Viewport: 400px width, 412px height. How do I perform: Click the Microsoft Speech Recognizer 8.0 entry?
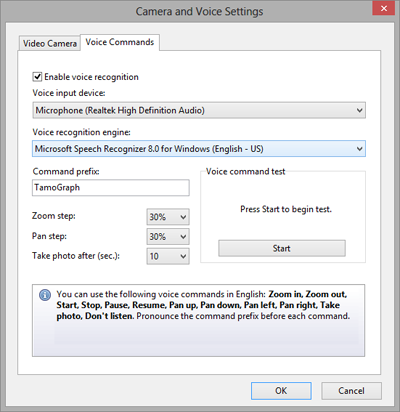coord(149,149)
